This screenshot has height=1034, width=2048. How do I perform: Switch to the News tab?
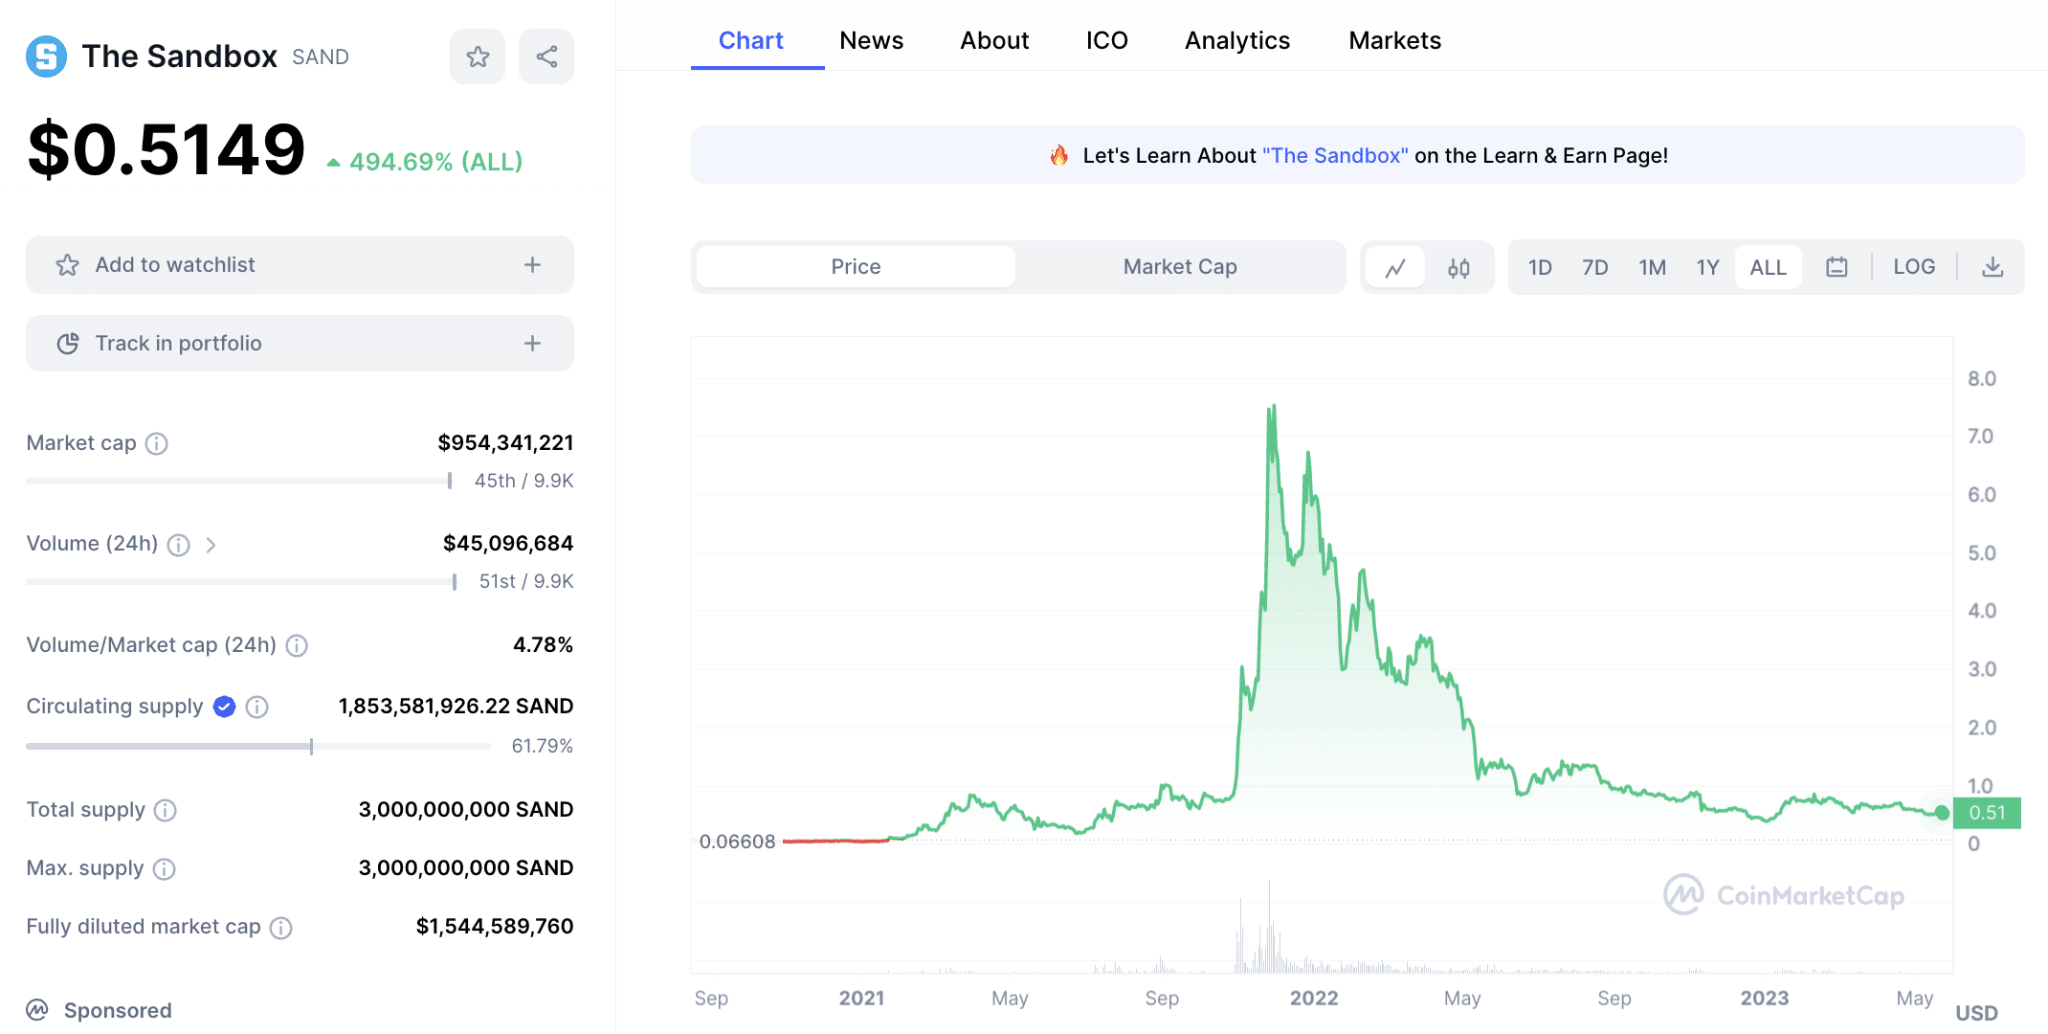[871, 40]
